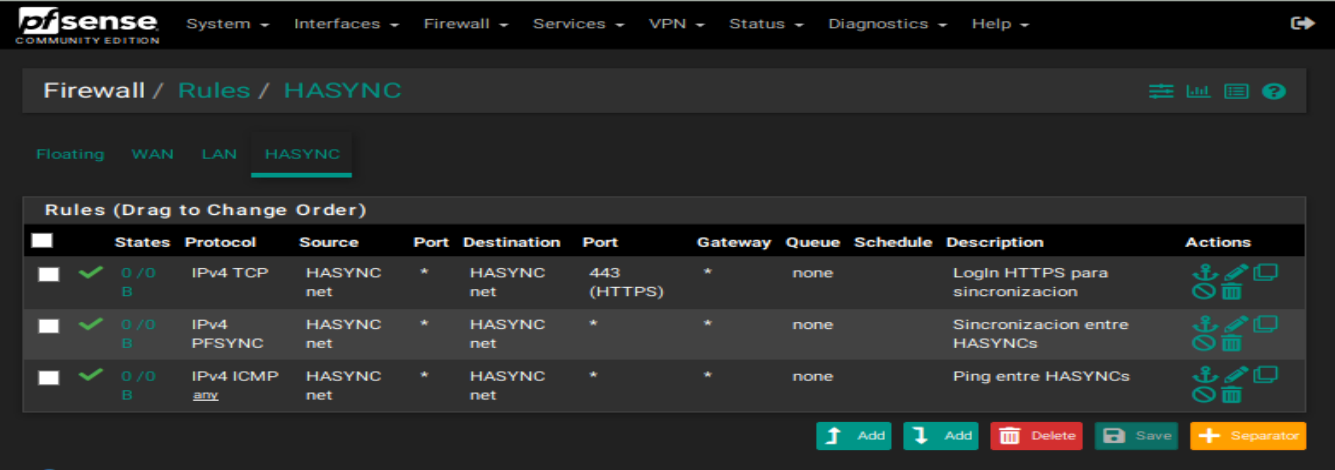Toggle the select-all rules checkbox in header
Image resolution: width=1335 pixels, height=470 pixels.
coord(42,241)
